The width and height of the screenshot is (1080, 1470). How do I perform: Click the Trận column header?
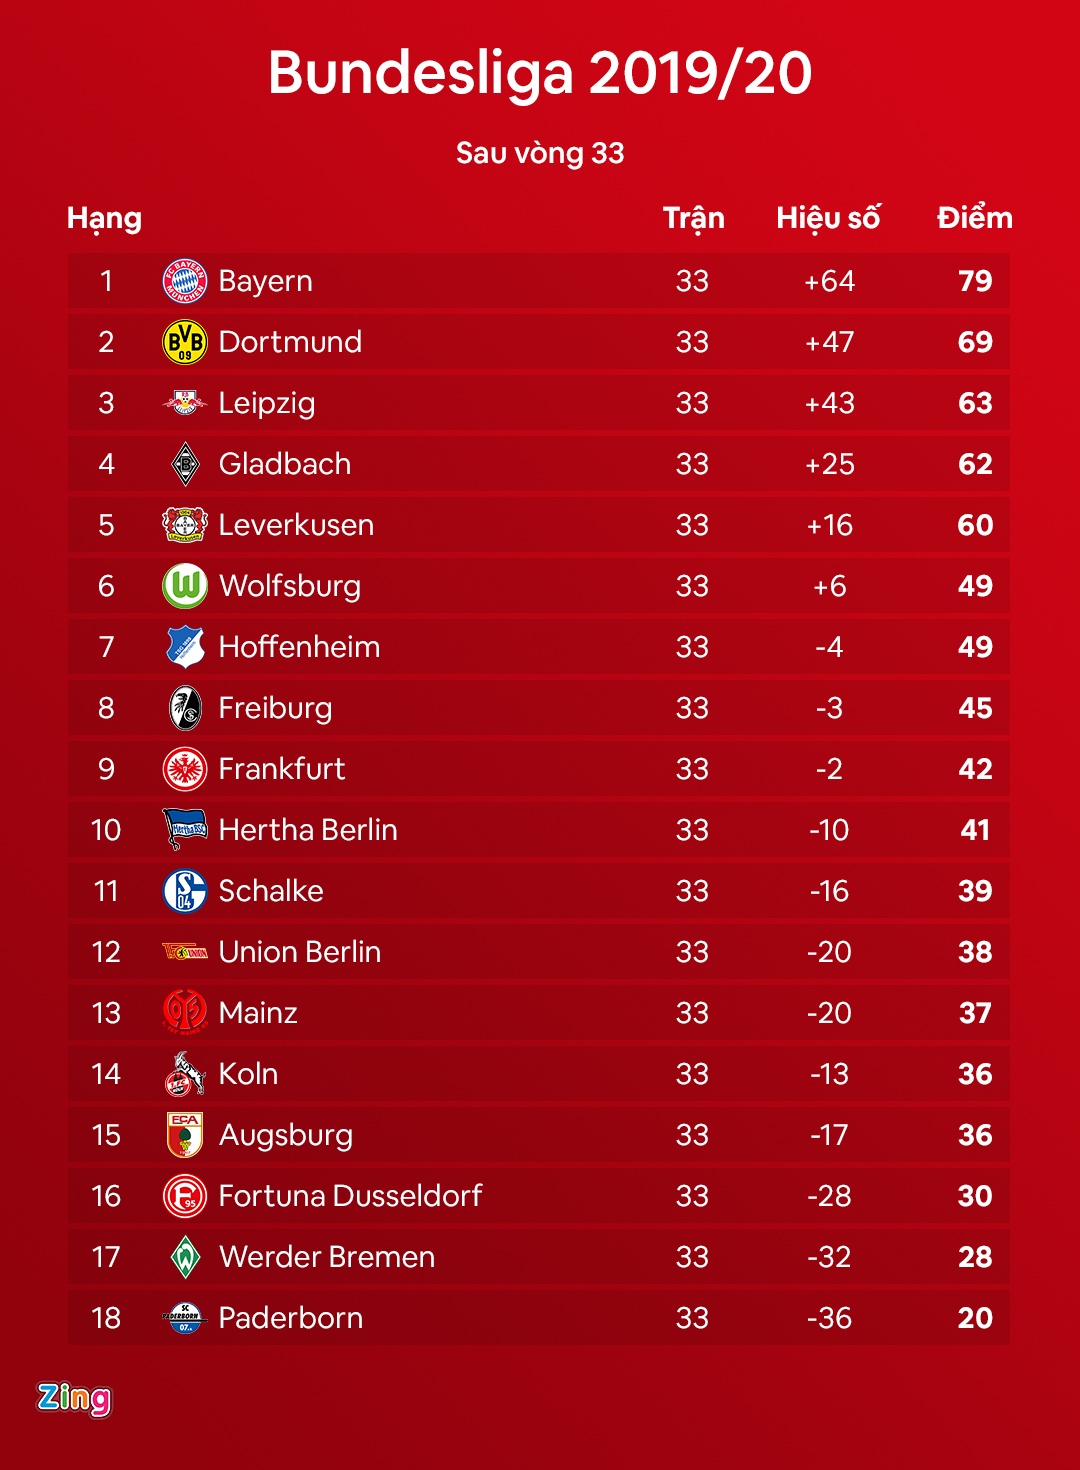click(x=693, y=218)
